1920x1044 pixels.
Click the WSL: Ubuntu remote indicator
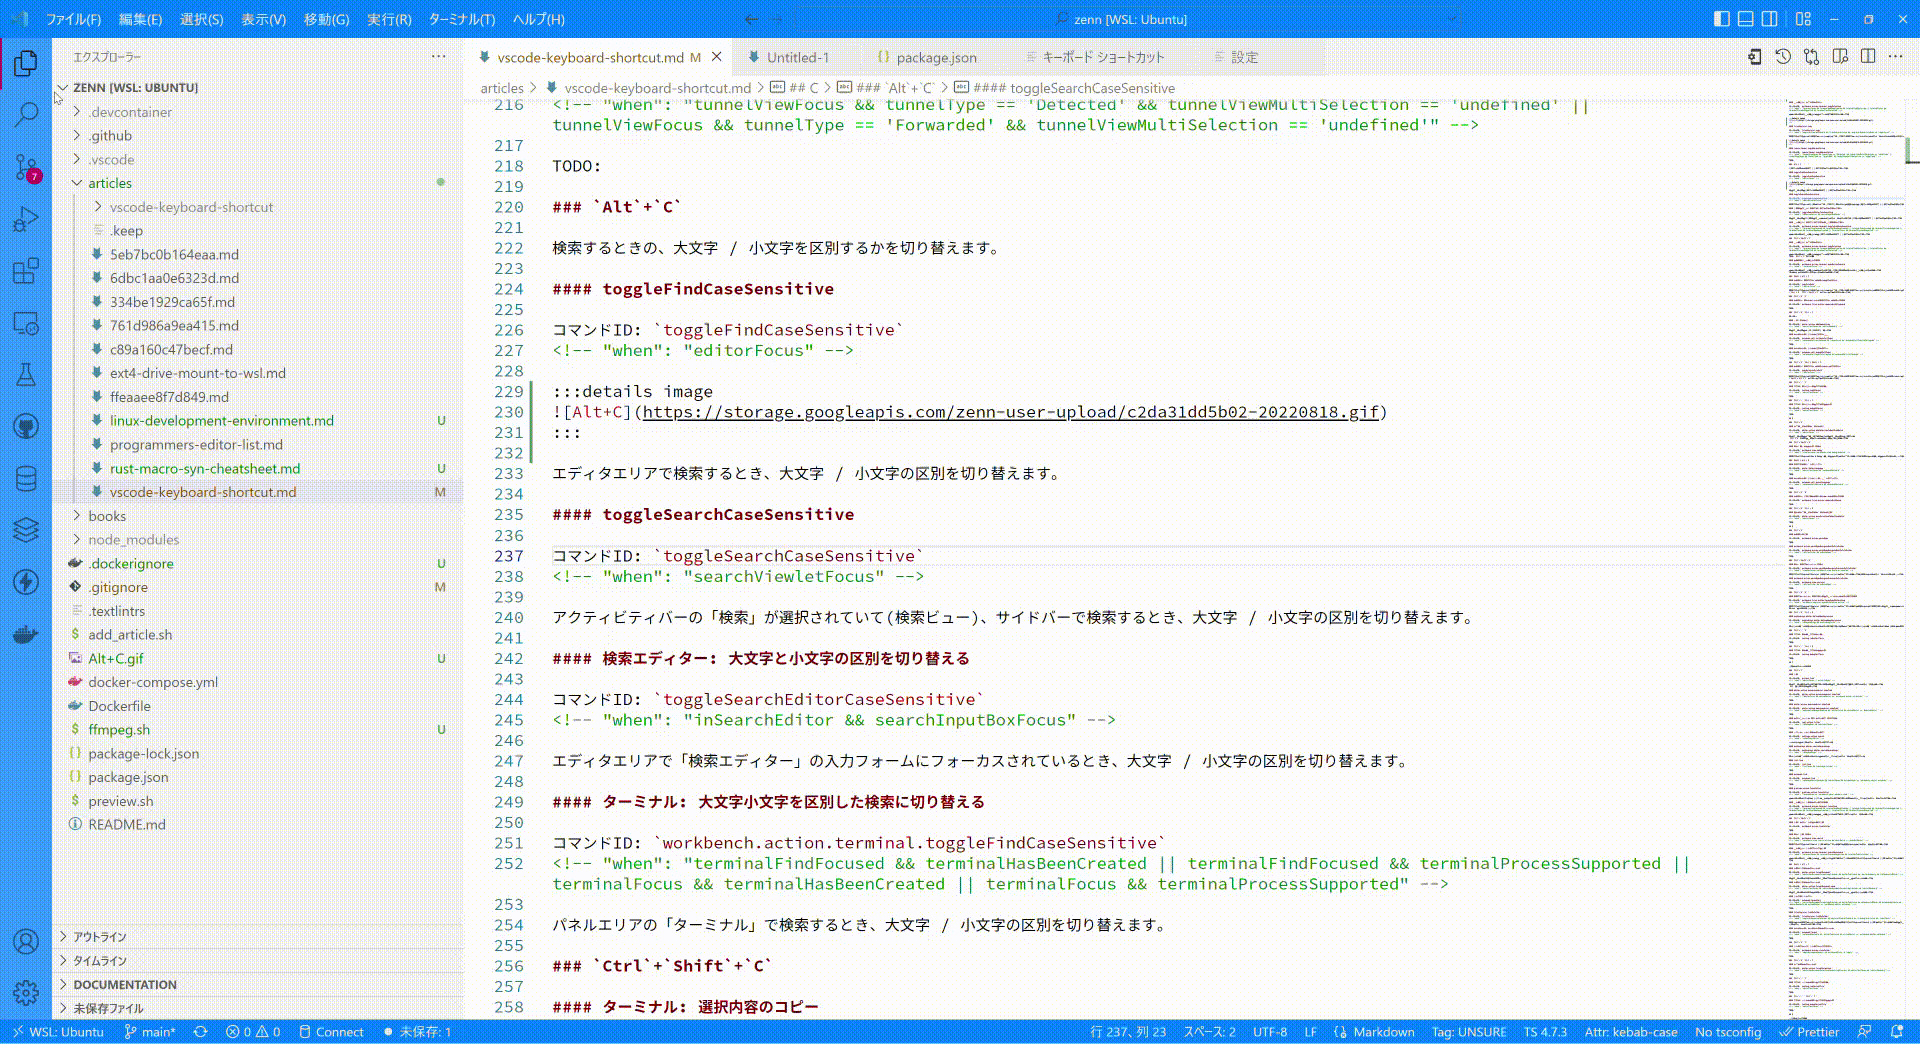(x=58, y=1032)
